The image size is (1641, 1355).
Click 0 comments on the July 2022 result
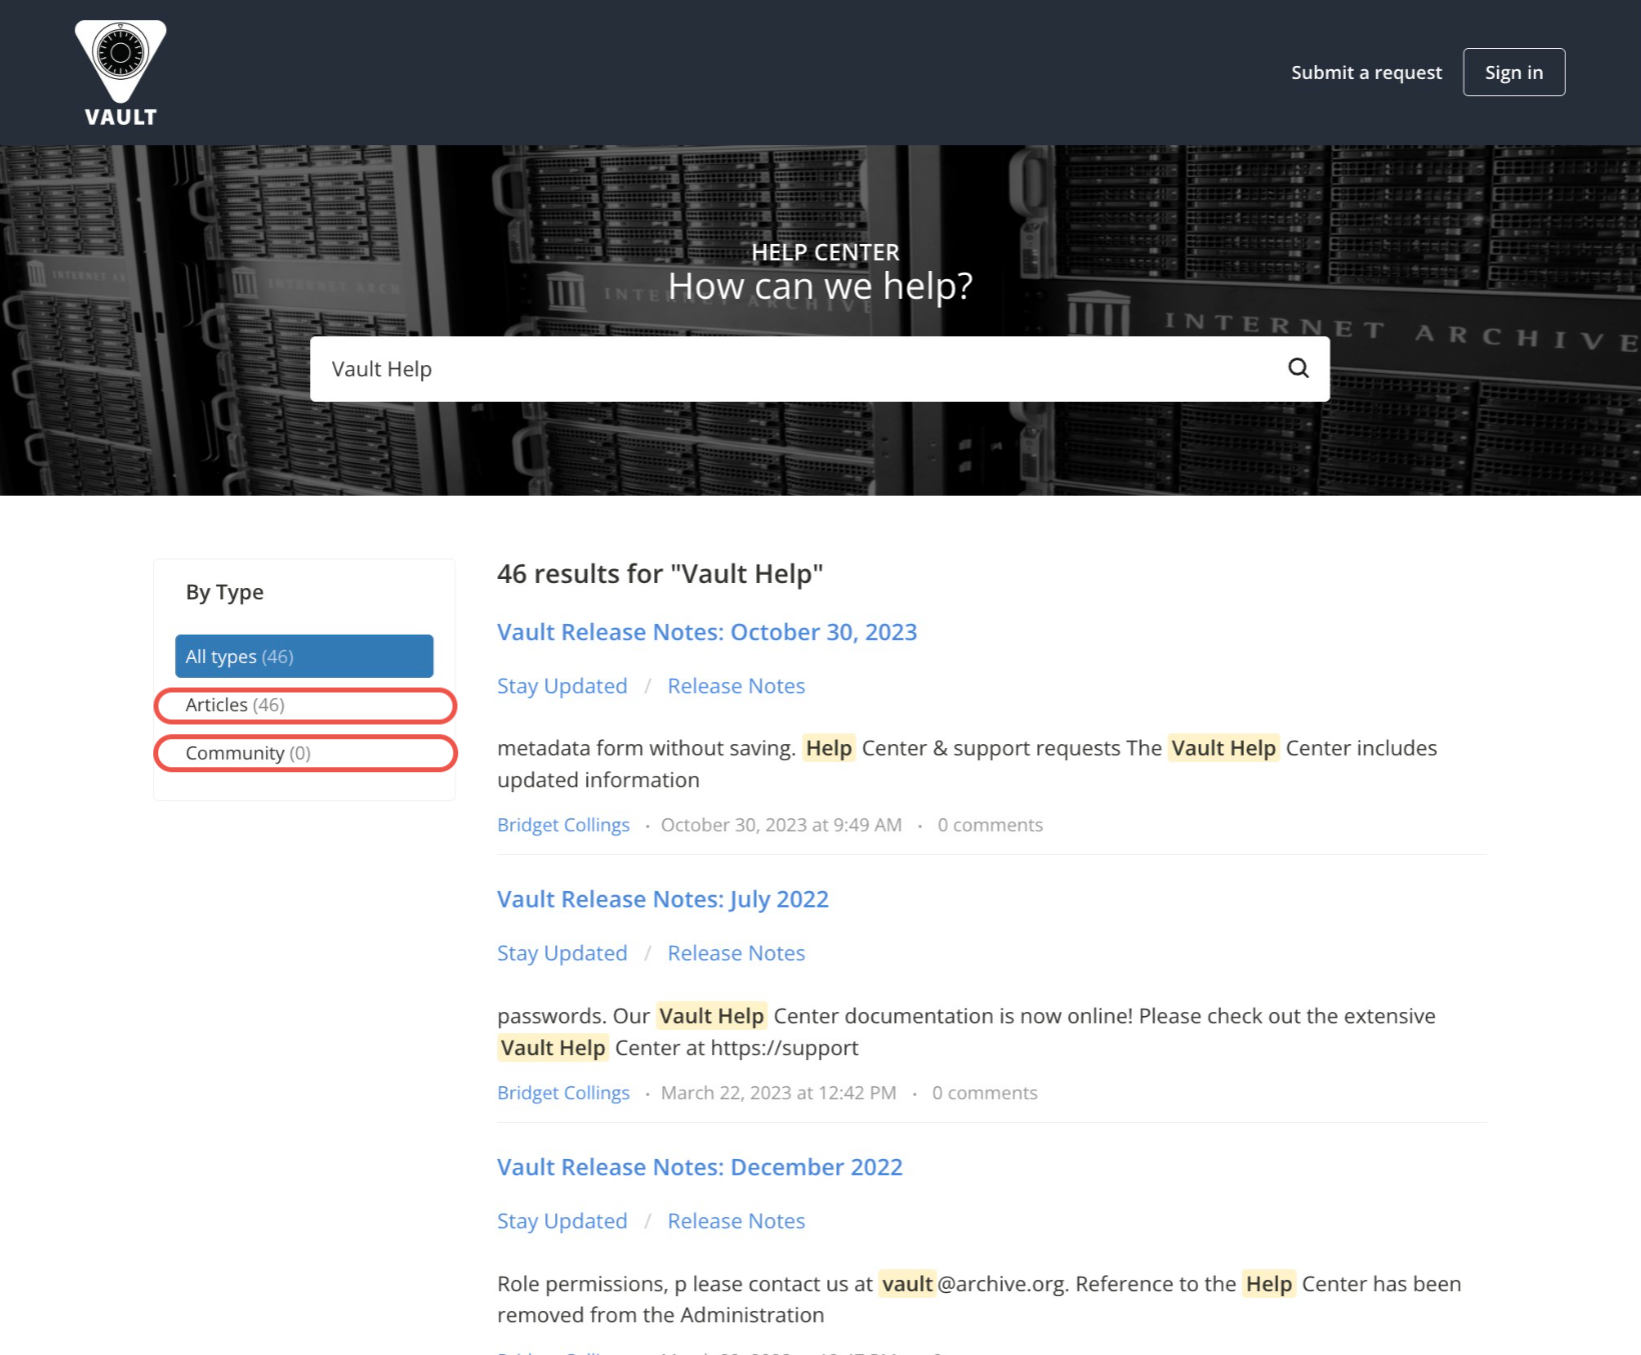pyautogui.click(x=985, y=1093)
